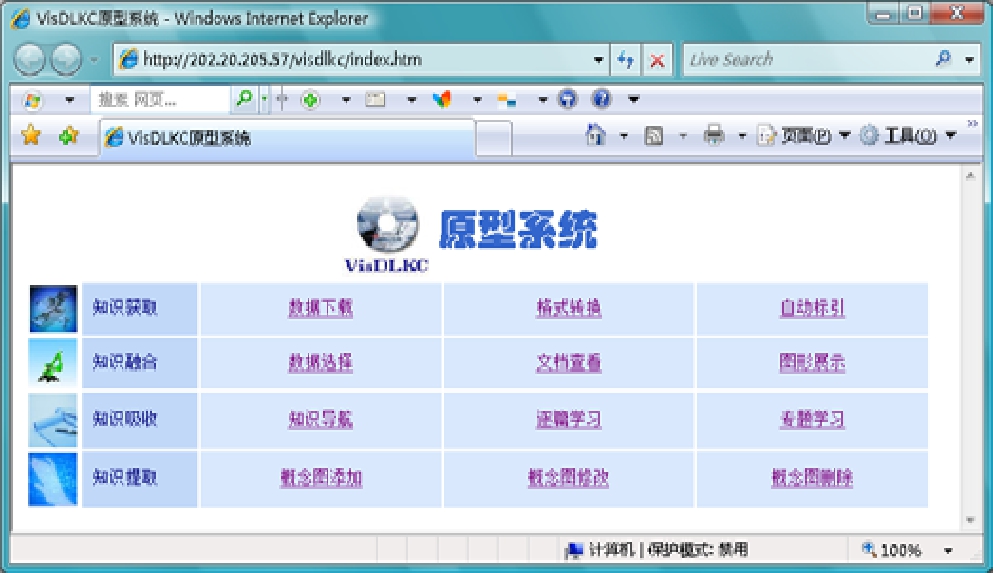Click the Live Search magnifier icon
Viewport: 993px width, 573px height.
pos(943,59)
